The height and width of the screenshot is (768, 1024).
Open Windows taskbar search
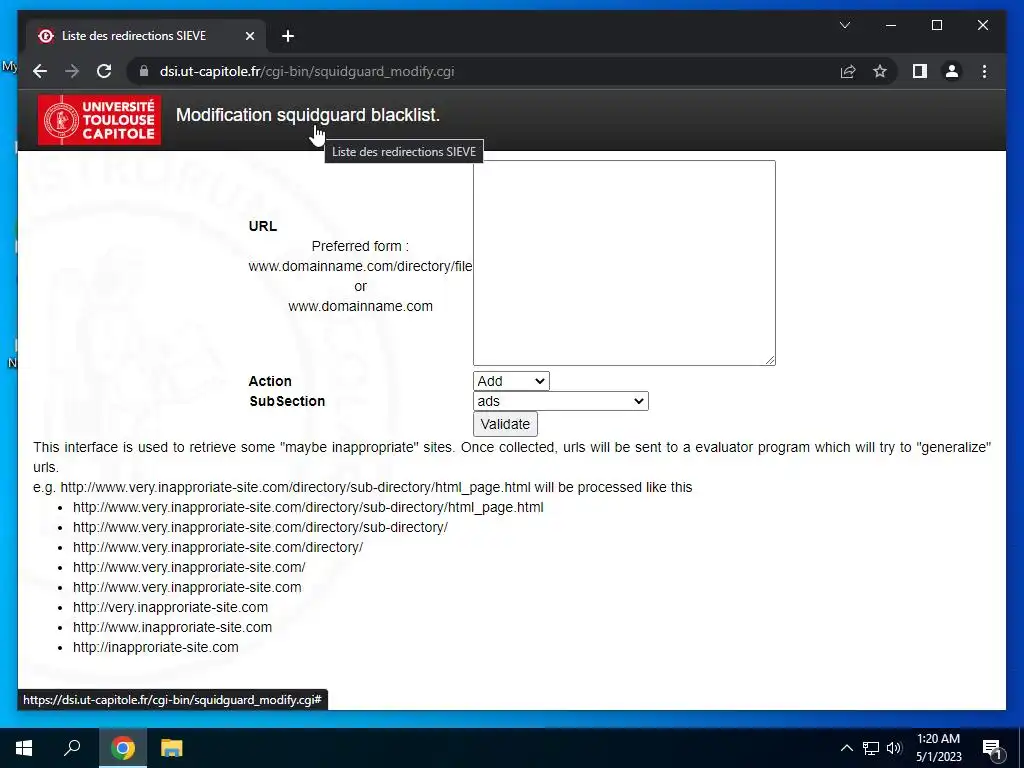(x=72, y=748)
